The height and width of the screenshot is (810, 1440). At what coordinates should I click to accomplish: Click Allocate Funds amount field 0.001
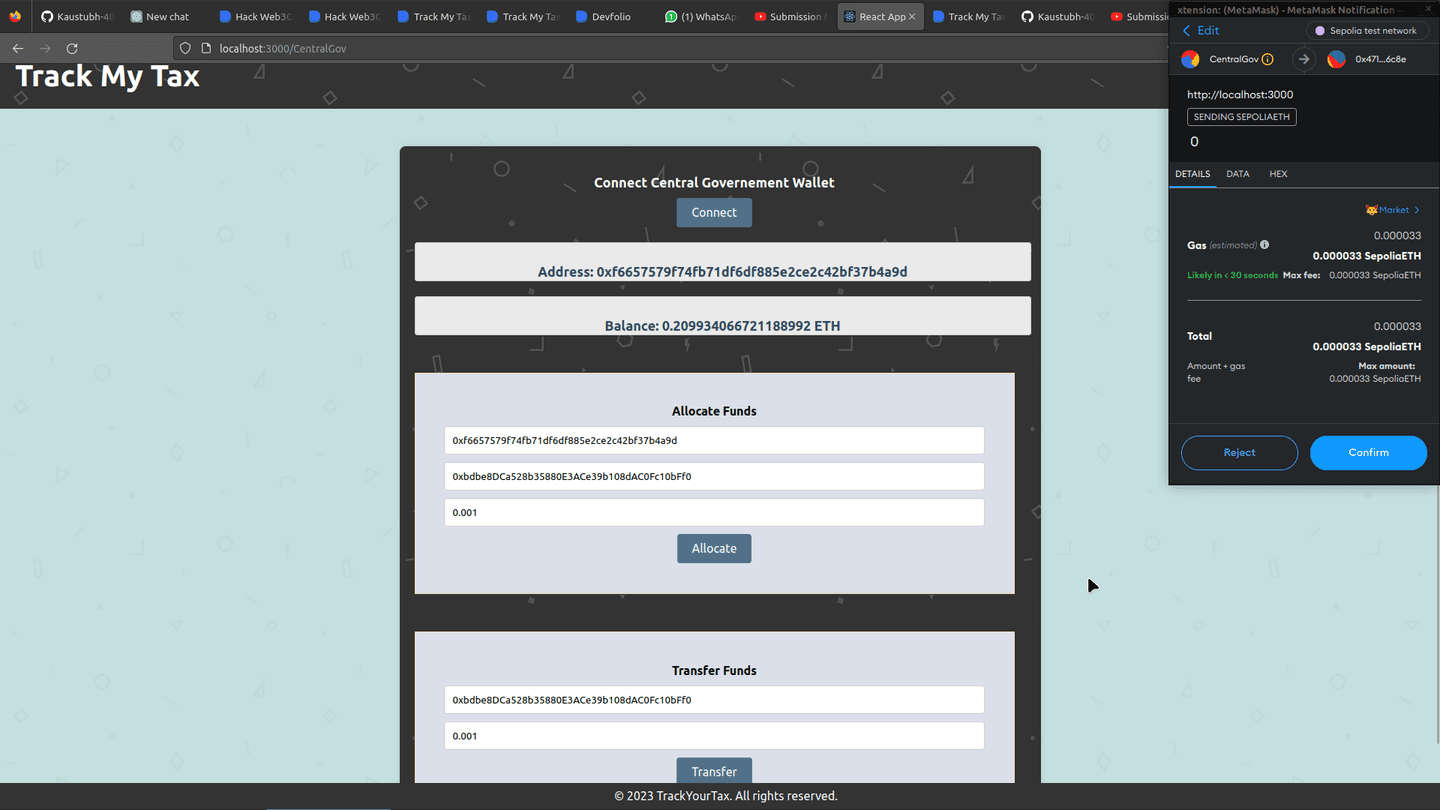tap(714, 512)
